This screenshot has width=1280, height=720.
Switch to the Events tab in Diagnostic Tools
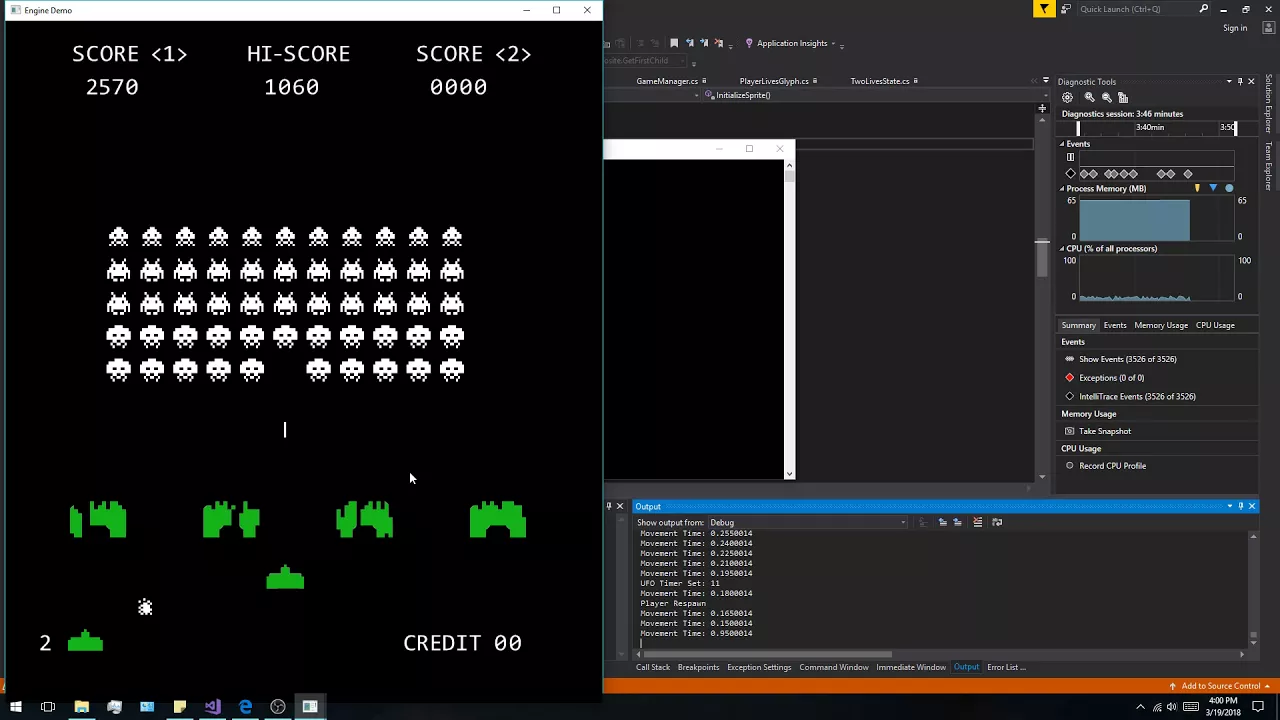(x=1115, y=325)
